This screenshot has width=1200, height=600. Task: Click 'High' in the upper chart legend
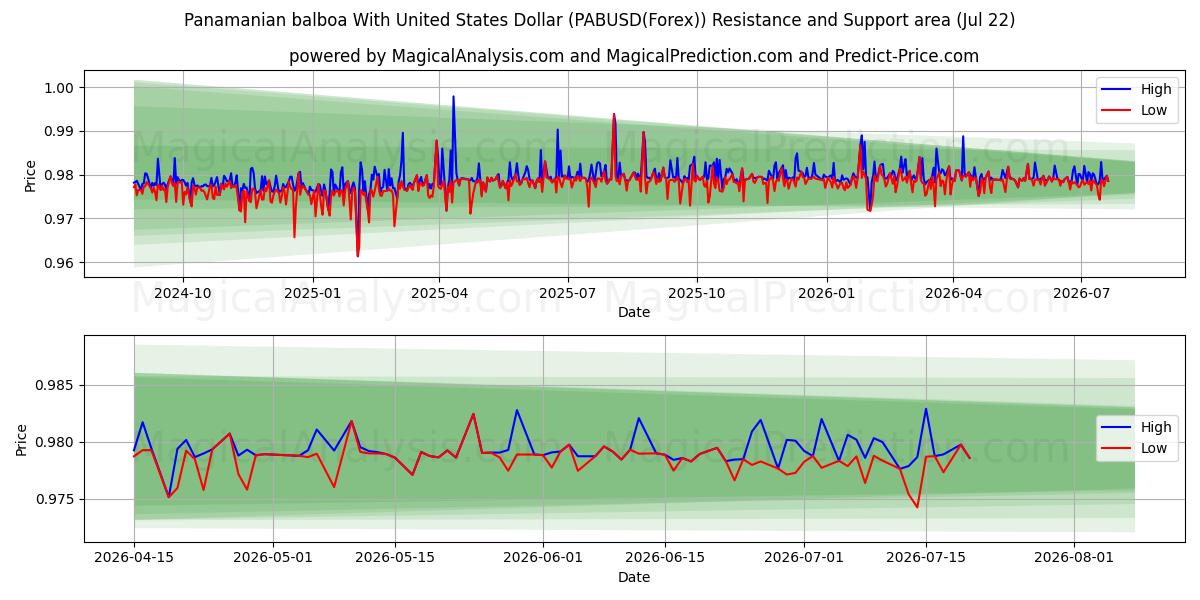pyautogui.click(x=1156, y=89)
